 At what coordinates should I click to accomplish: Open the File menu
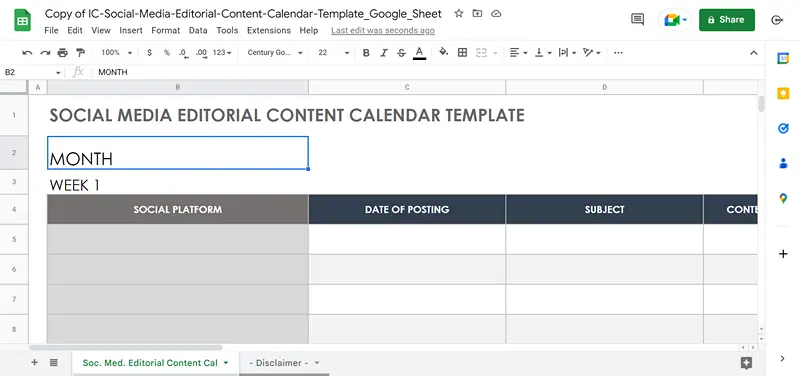(52, 31)
